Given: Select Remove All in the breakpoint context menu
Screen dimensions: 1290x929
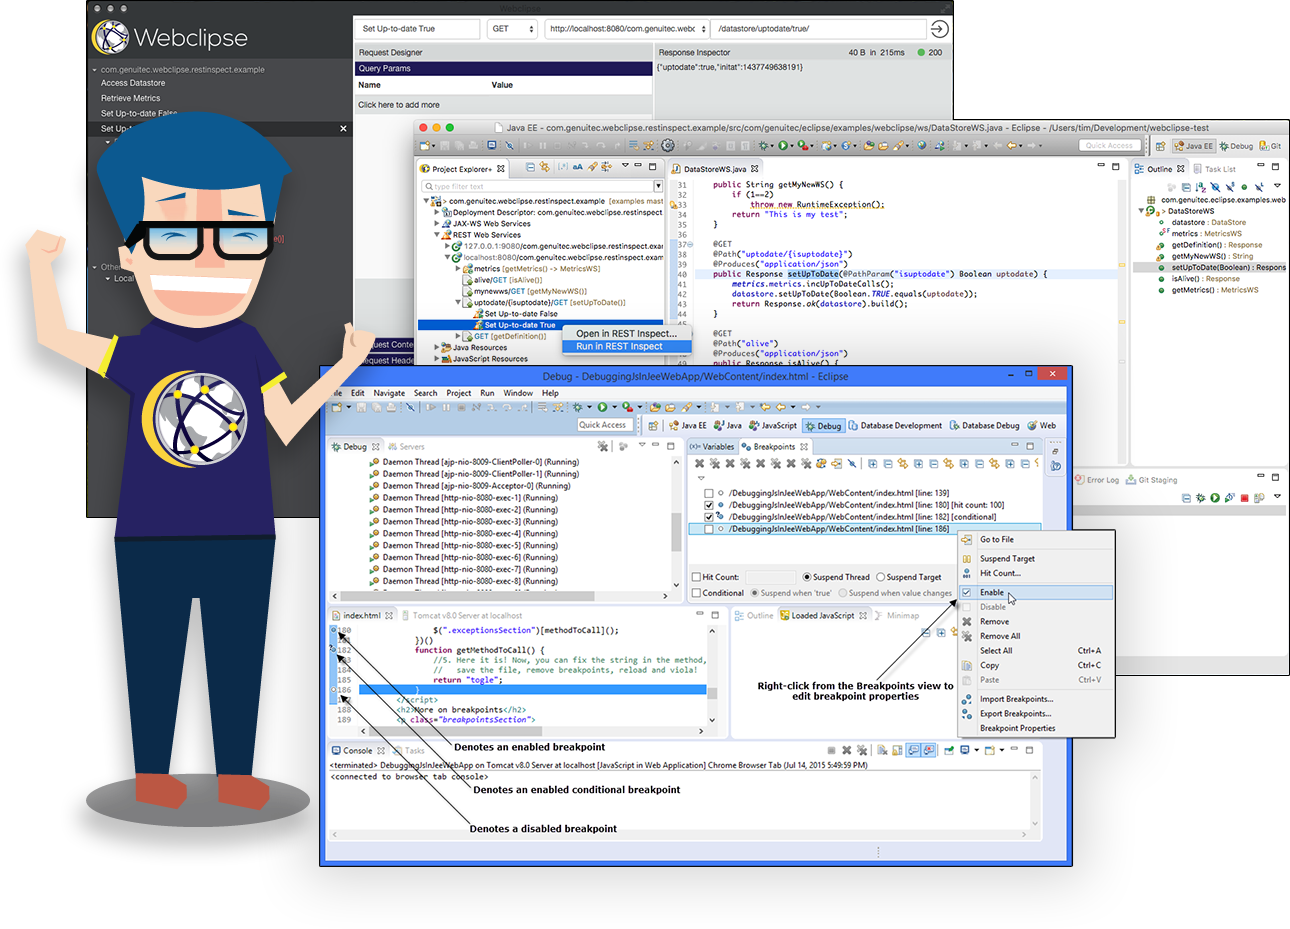Looking at the screenshot, I should tap(1000, 636).
